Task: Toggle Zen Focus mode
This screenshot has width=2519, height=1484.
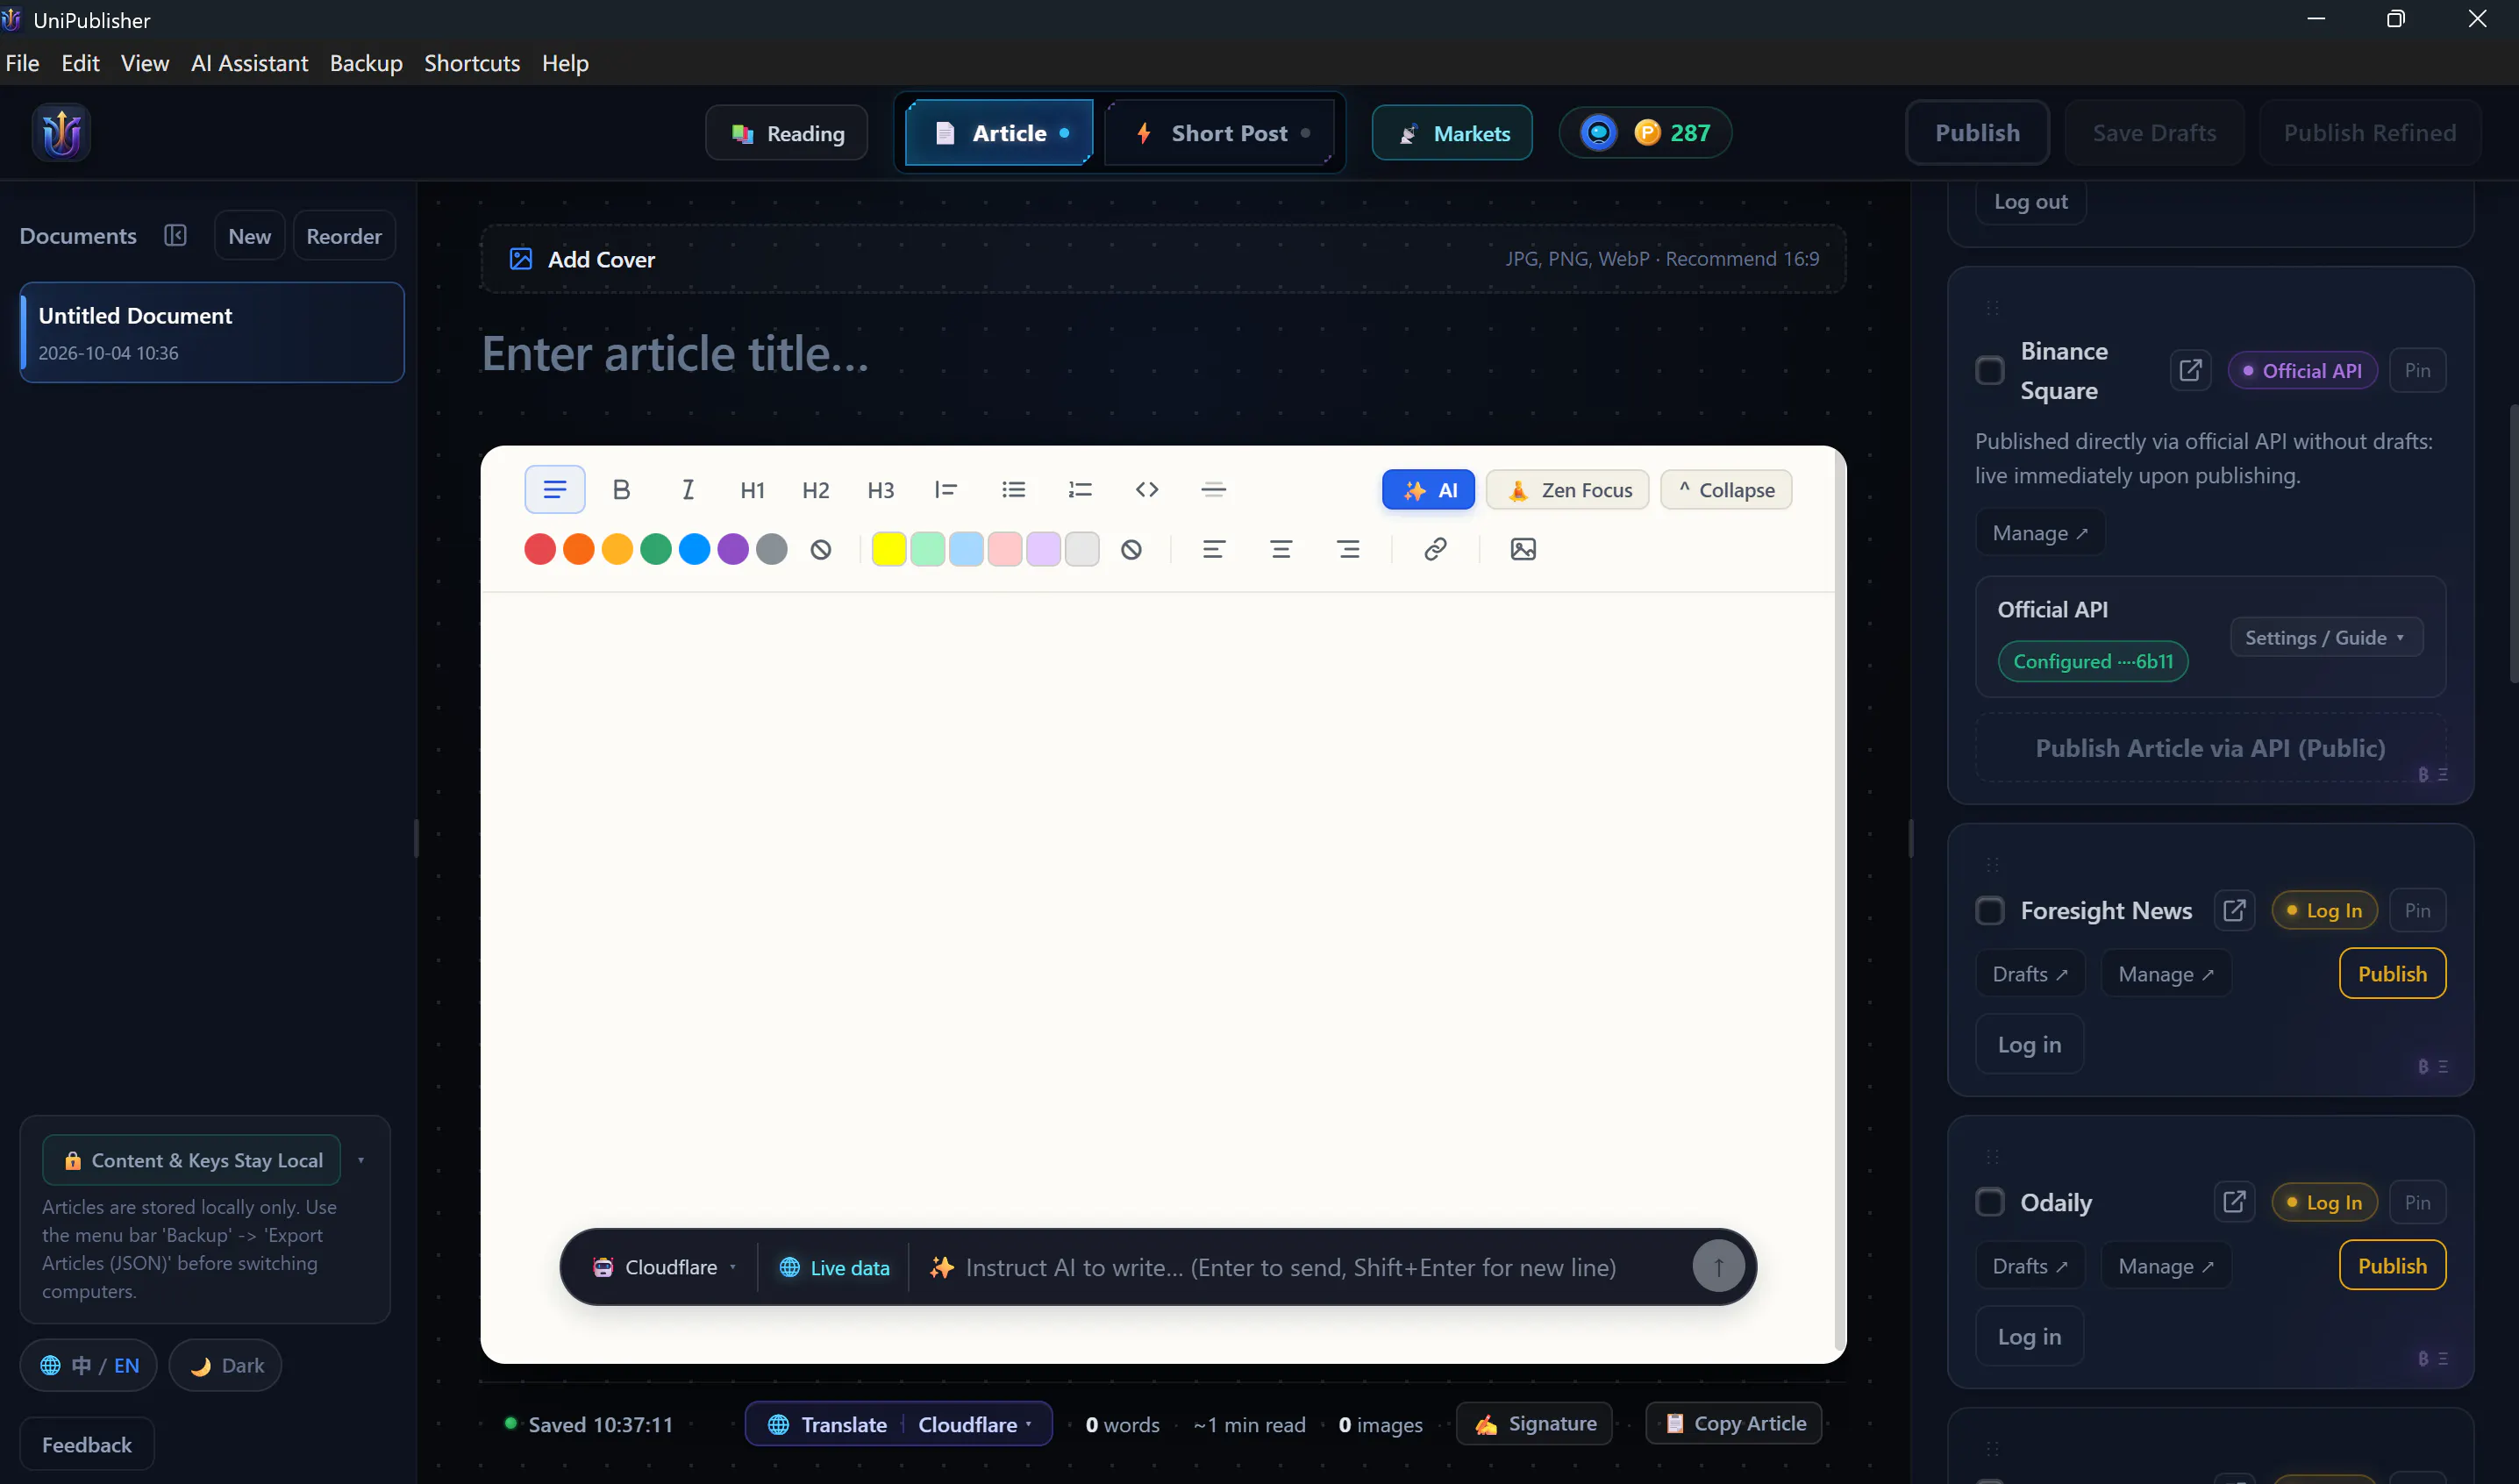Action: point(1568,490)
